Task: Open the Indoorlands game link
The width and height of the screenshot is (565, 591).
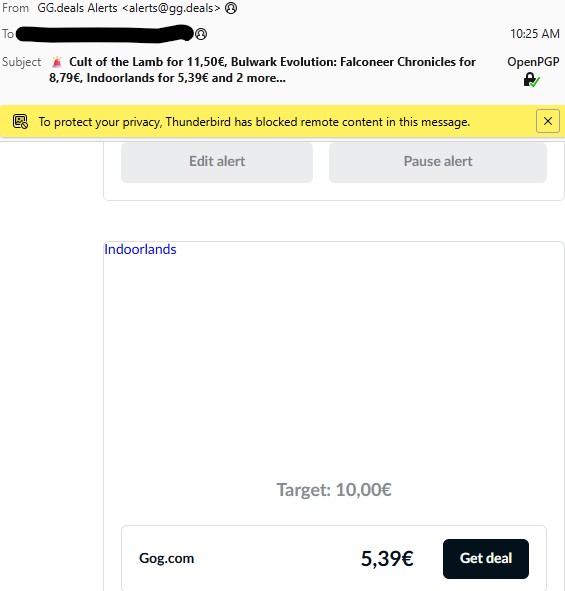Action: [140, 250]
